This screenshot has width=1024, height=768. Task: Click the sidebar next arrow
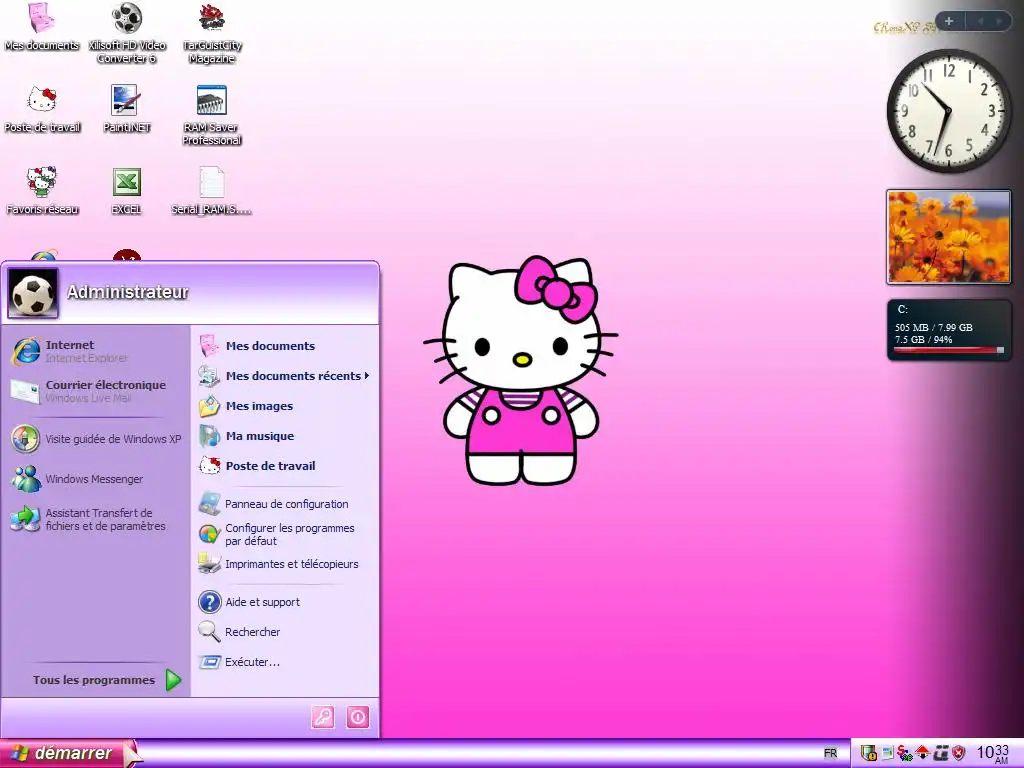999,21
